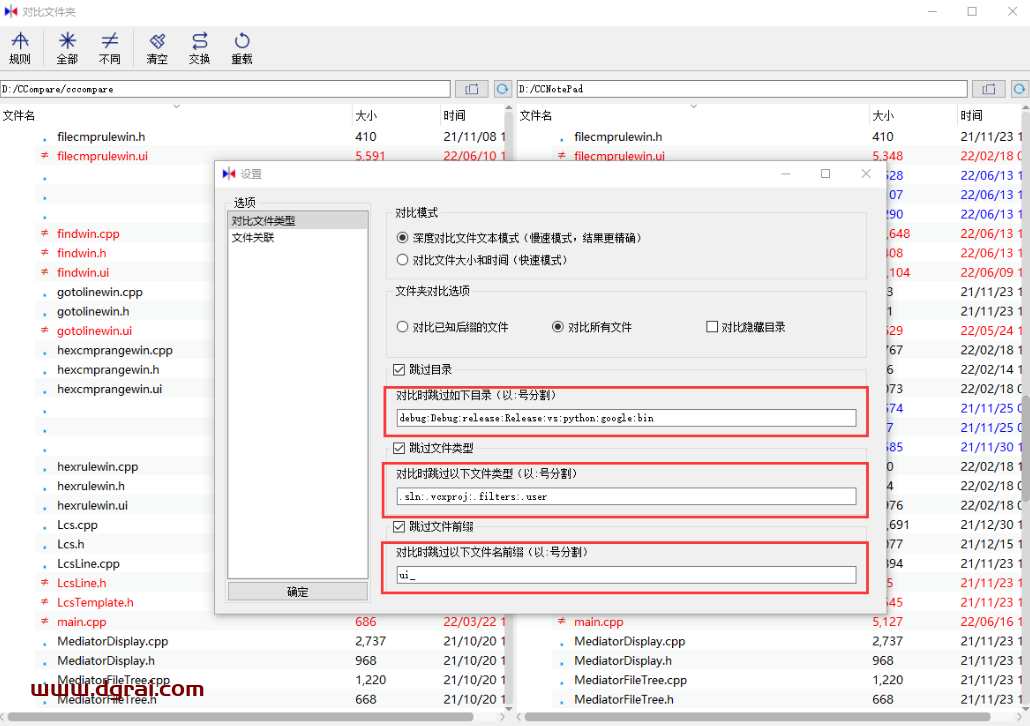This screenshot has width=1030, height=726.
Task: Click the skipped file types input field
Action: pyautogui.click(x=626, y=496)
